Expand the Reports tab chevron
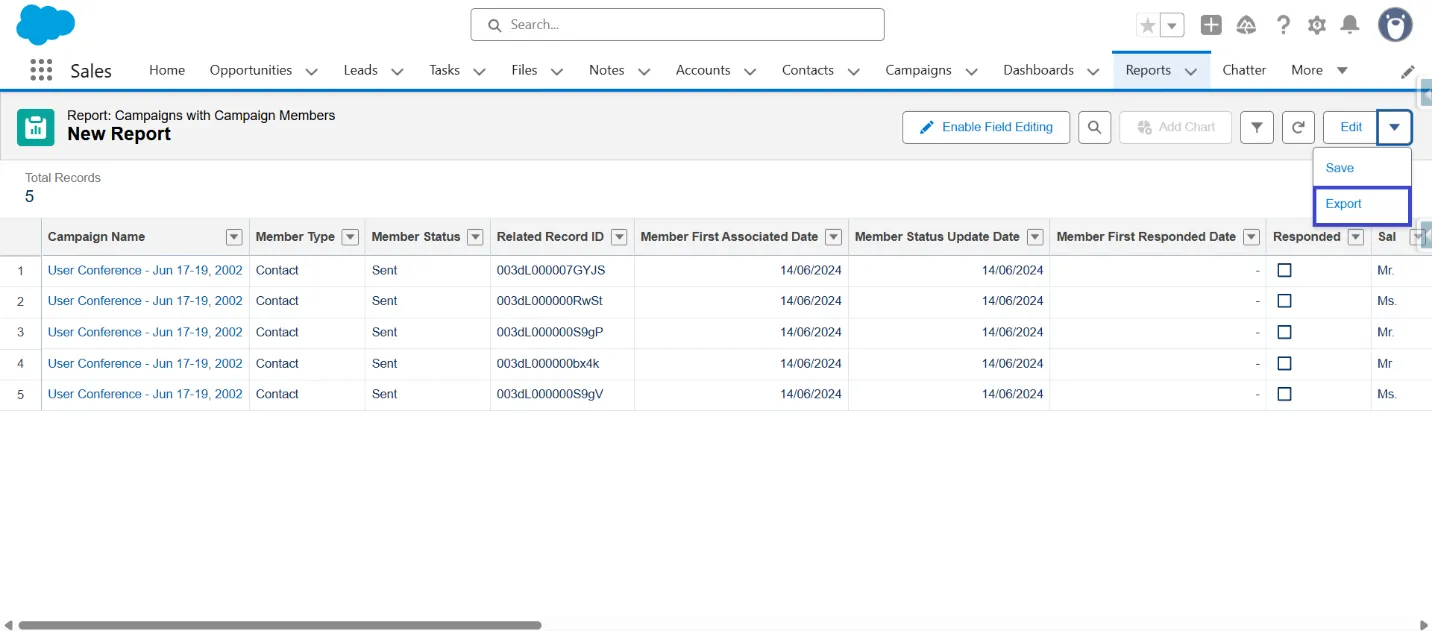 [1191, 71]
